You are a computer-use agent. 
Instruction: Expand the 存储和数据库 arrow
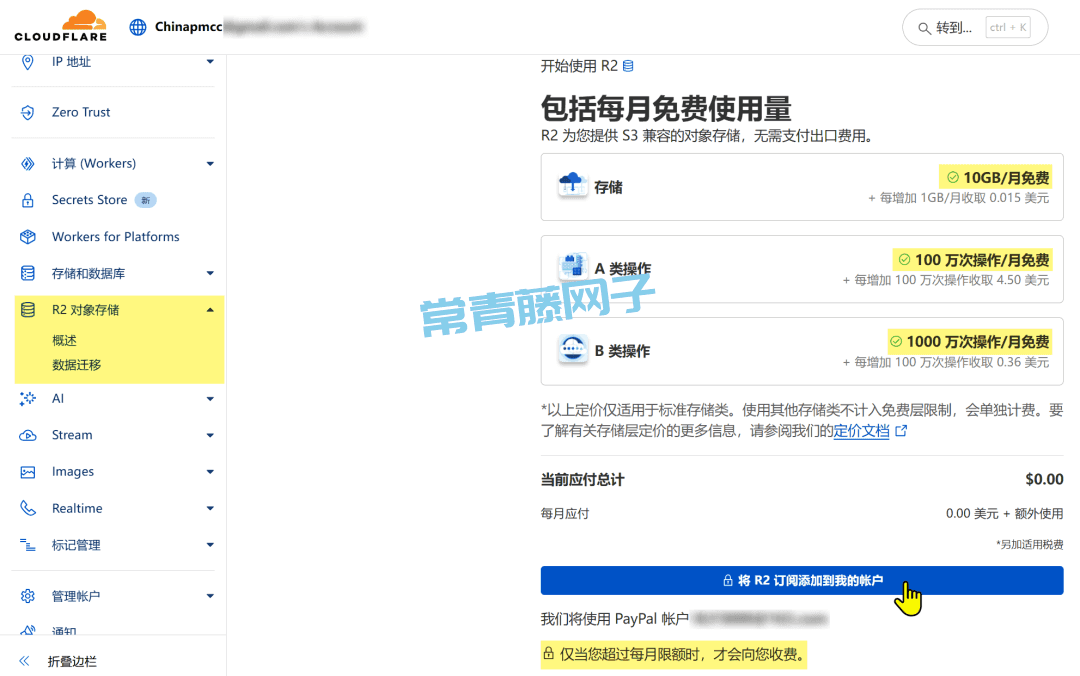point(210,274)
